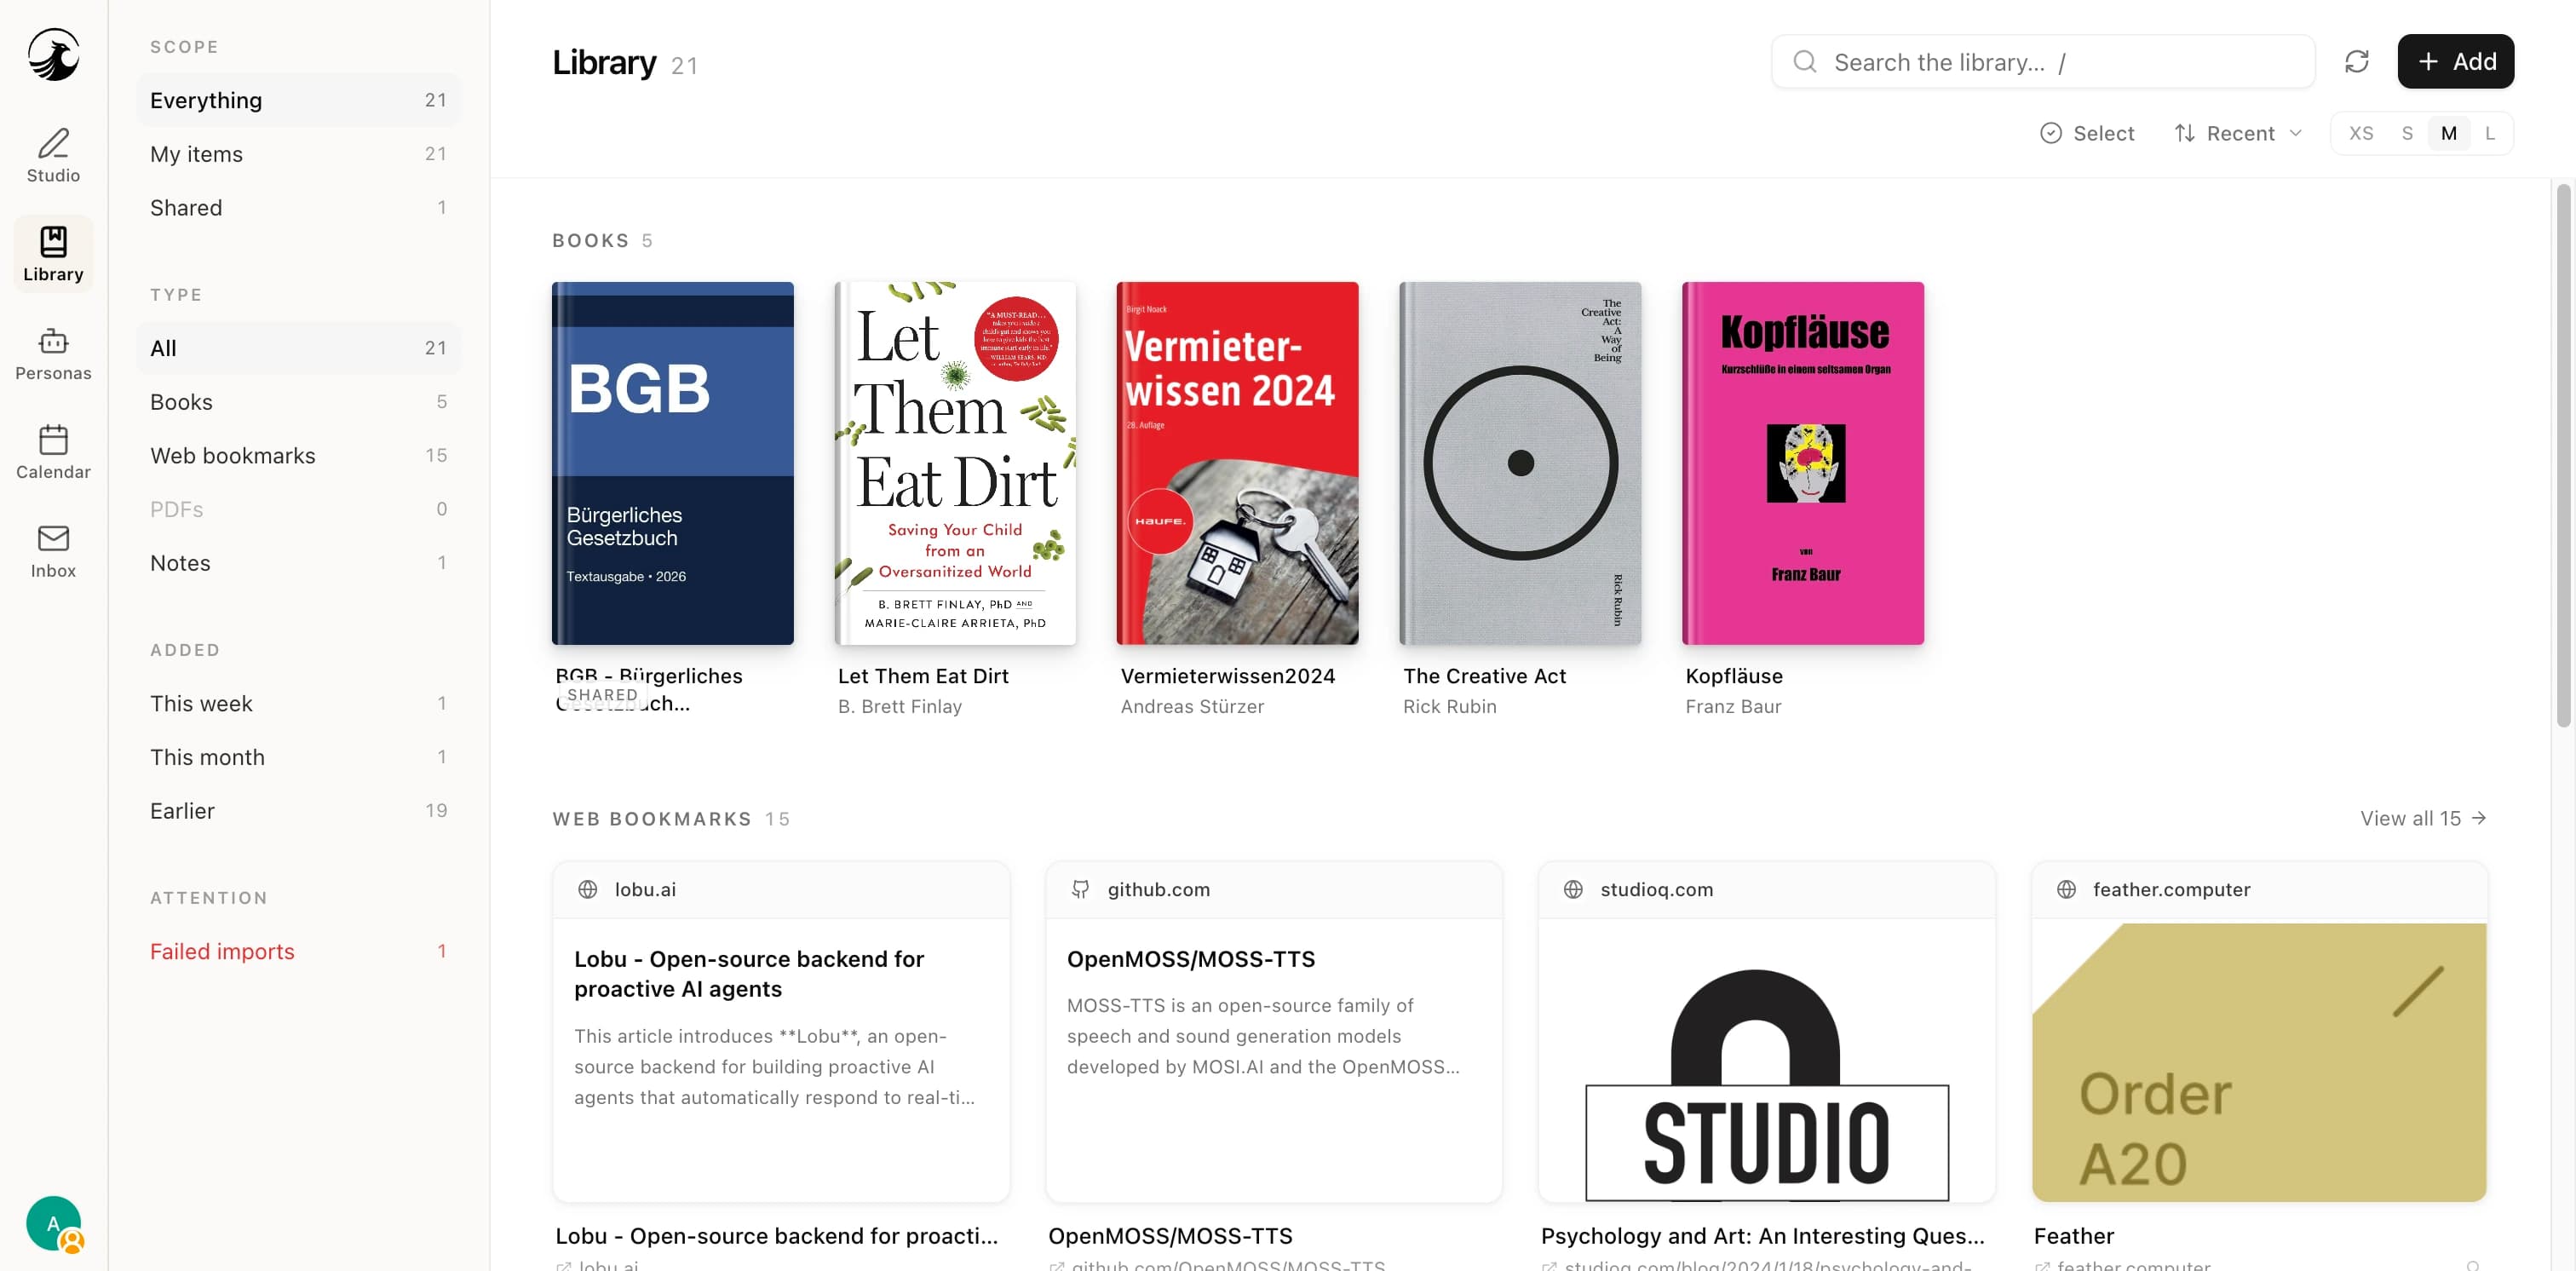This screenshot has width=2576, height=1271.
Task: Open The Creative Act book cover
Action: coord(1520,463)
